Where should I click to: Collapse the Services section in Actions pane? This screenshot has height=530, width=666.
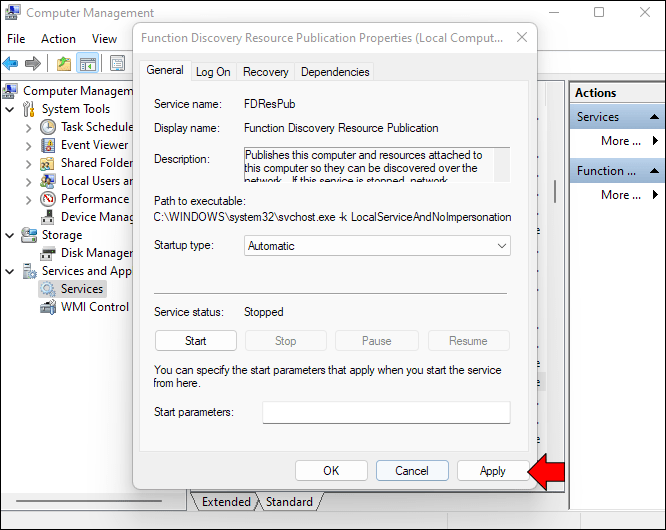tap(654, 117)
